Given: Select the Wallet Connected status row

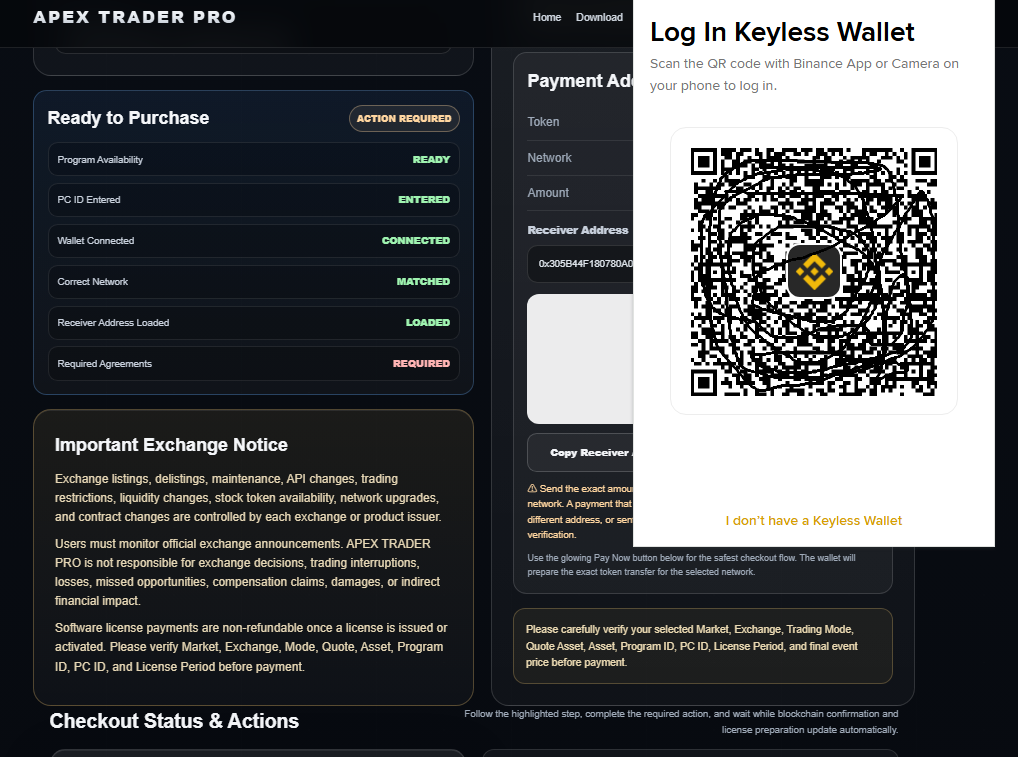Looking at the screenshot, I should tap(254, 241).
